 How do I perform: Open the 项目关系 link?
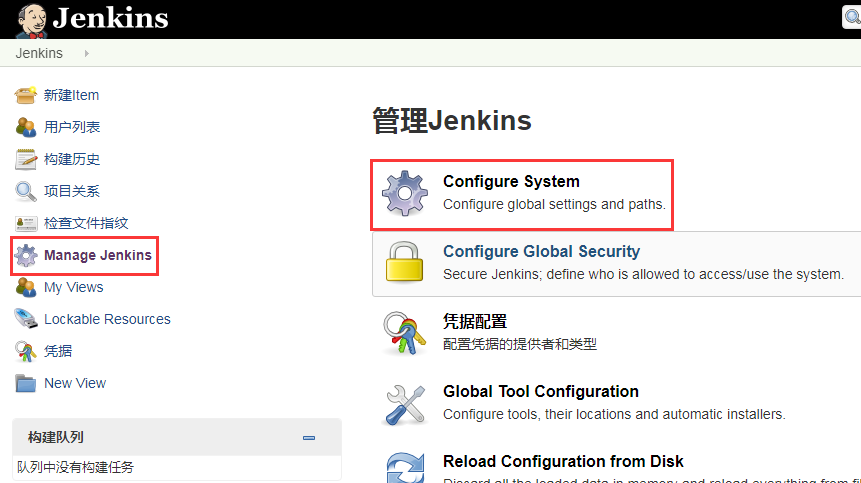(x=72, y=191)
